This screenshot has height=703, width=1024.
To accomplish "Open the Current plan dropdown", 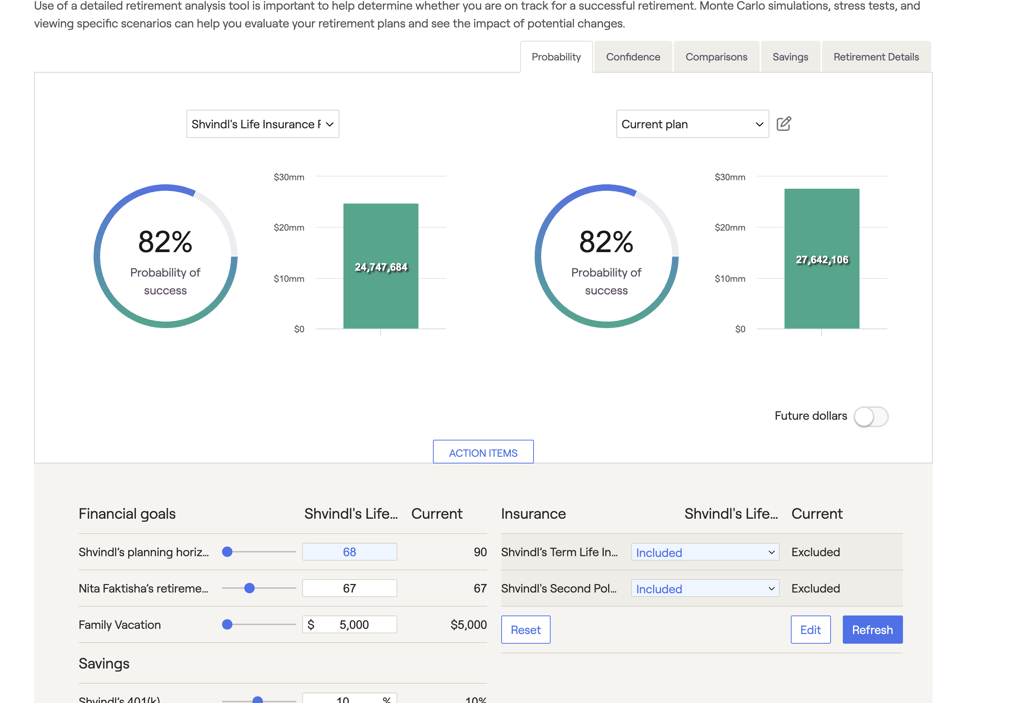I will coord(692,124).
